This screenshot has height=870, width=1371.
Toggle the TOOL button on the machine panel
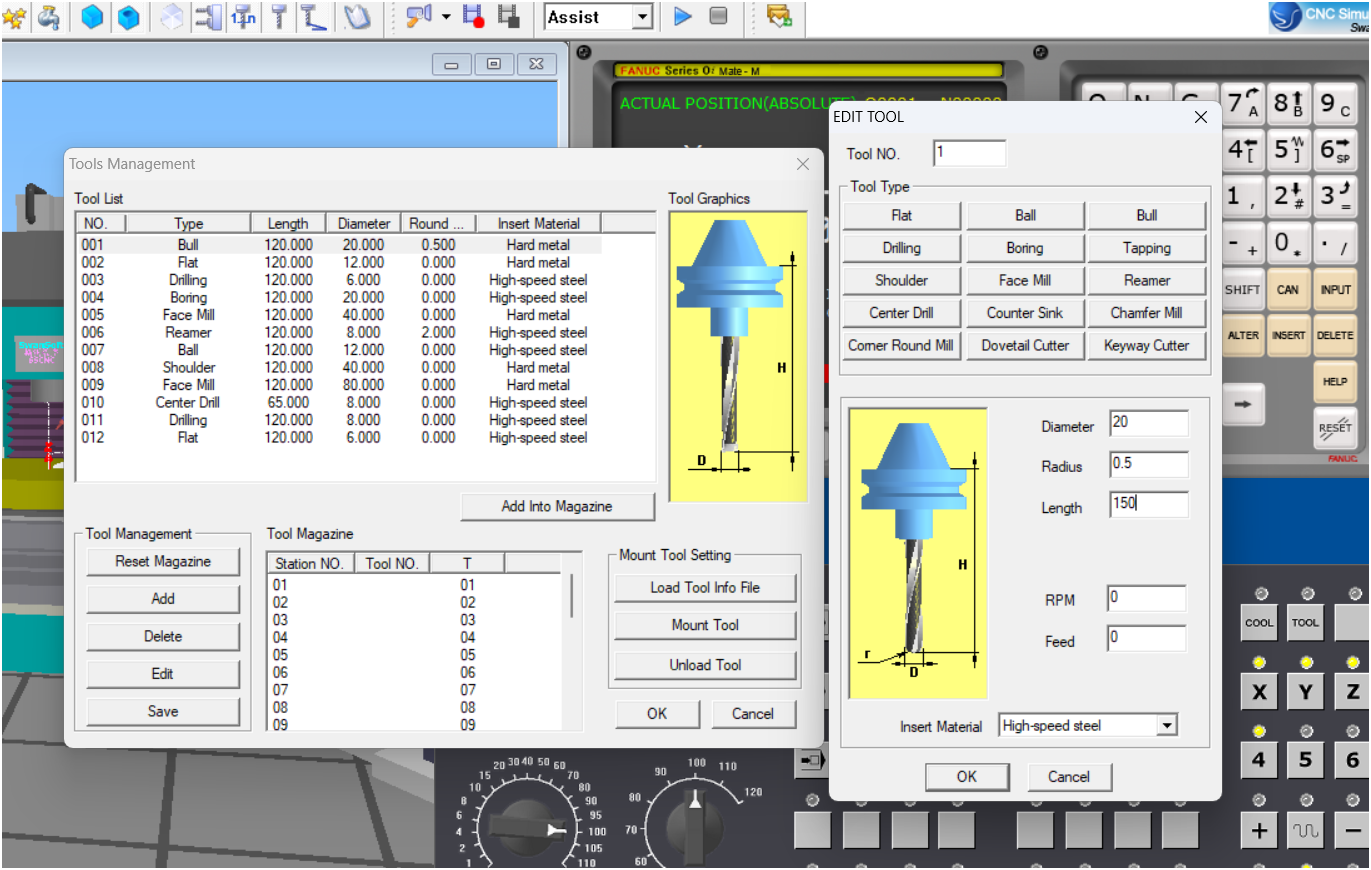pyautogui.click(x=1305, y=622)
